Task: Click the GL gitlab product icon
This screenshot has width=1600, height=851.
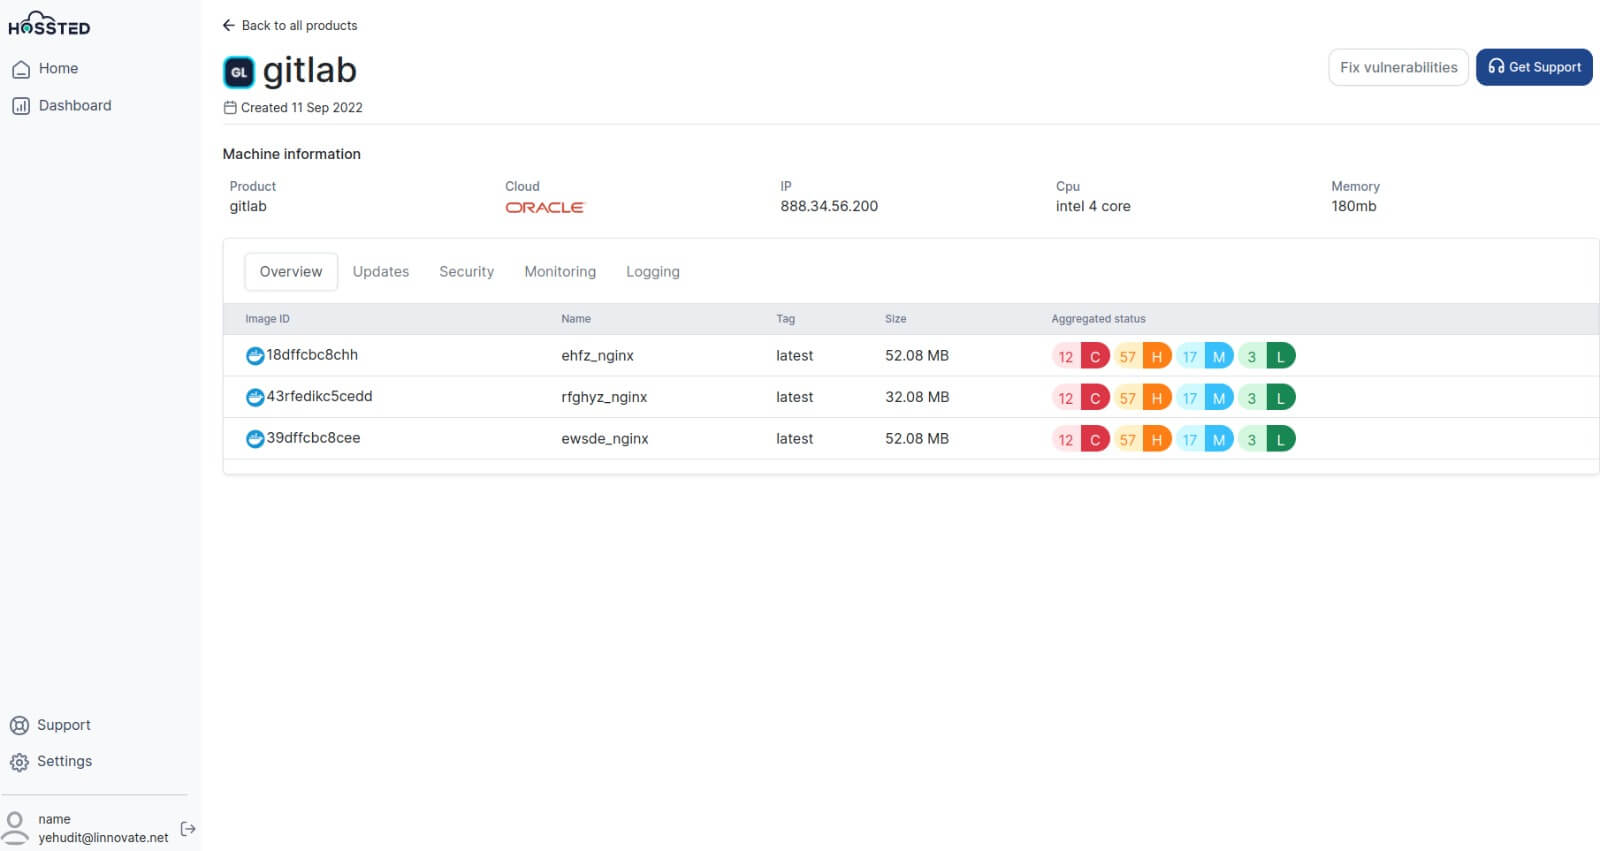Action: pyautogui.click(x=239, y=72)
